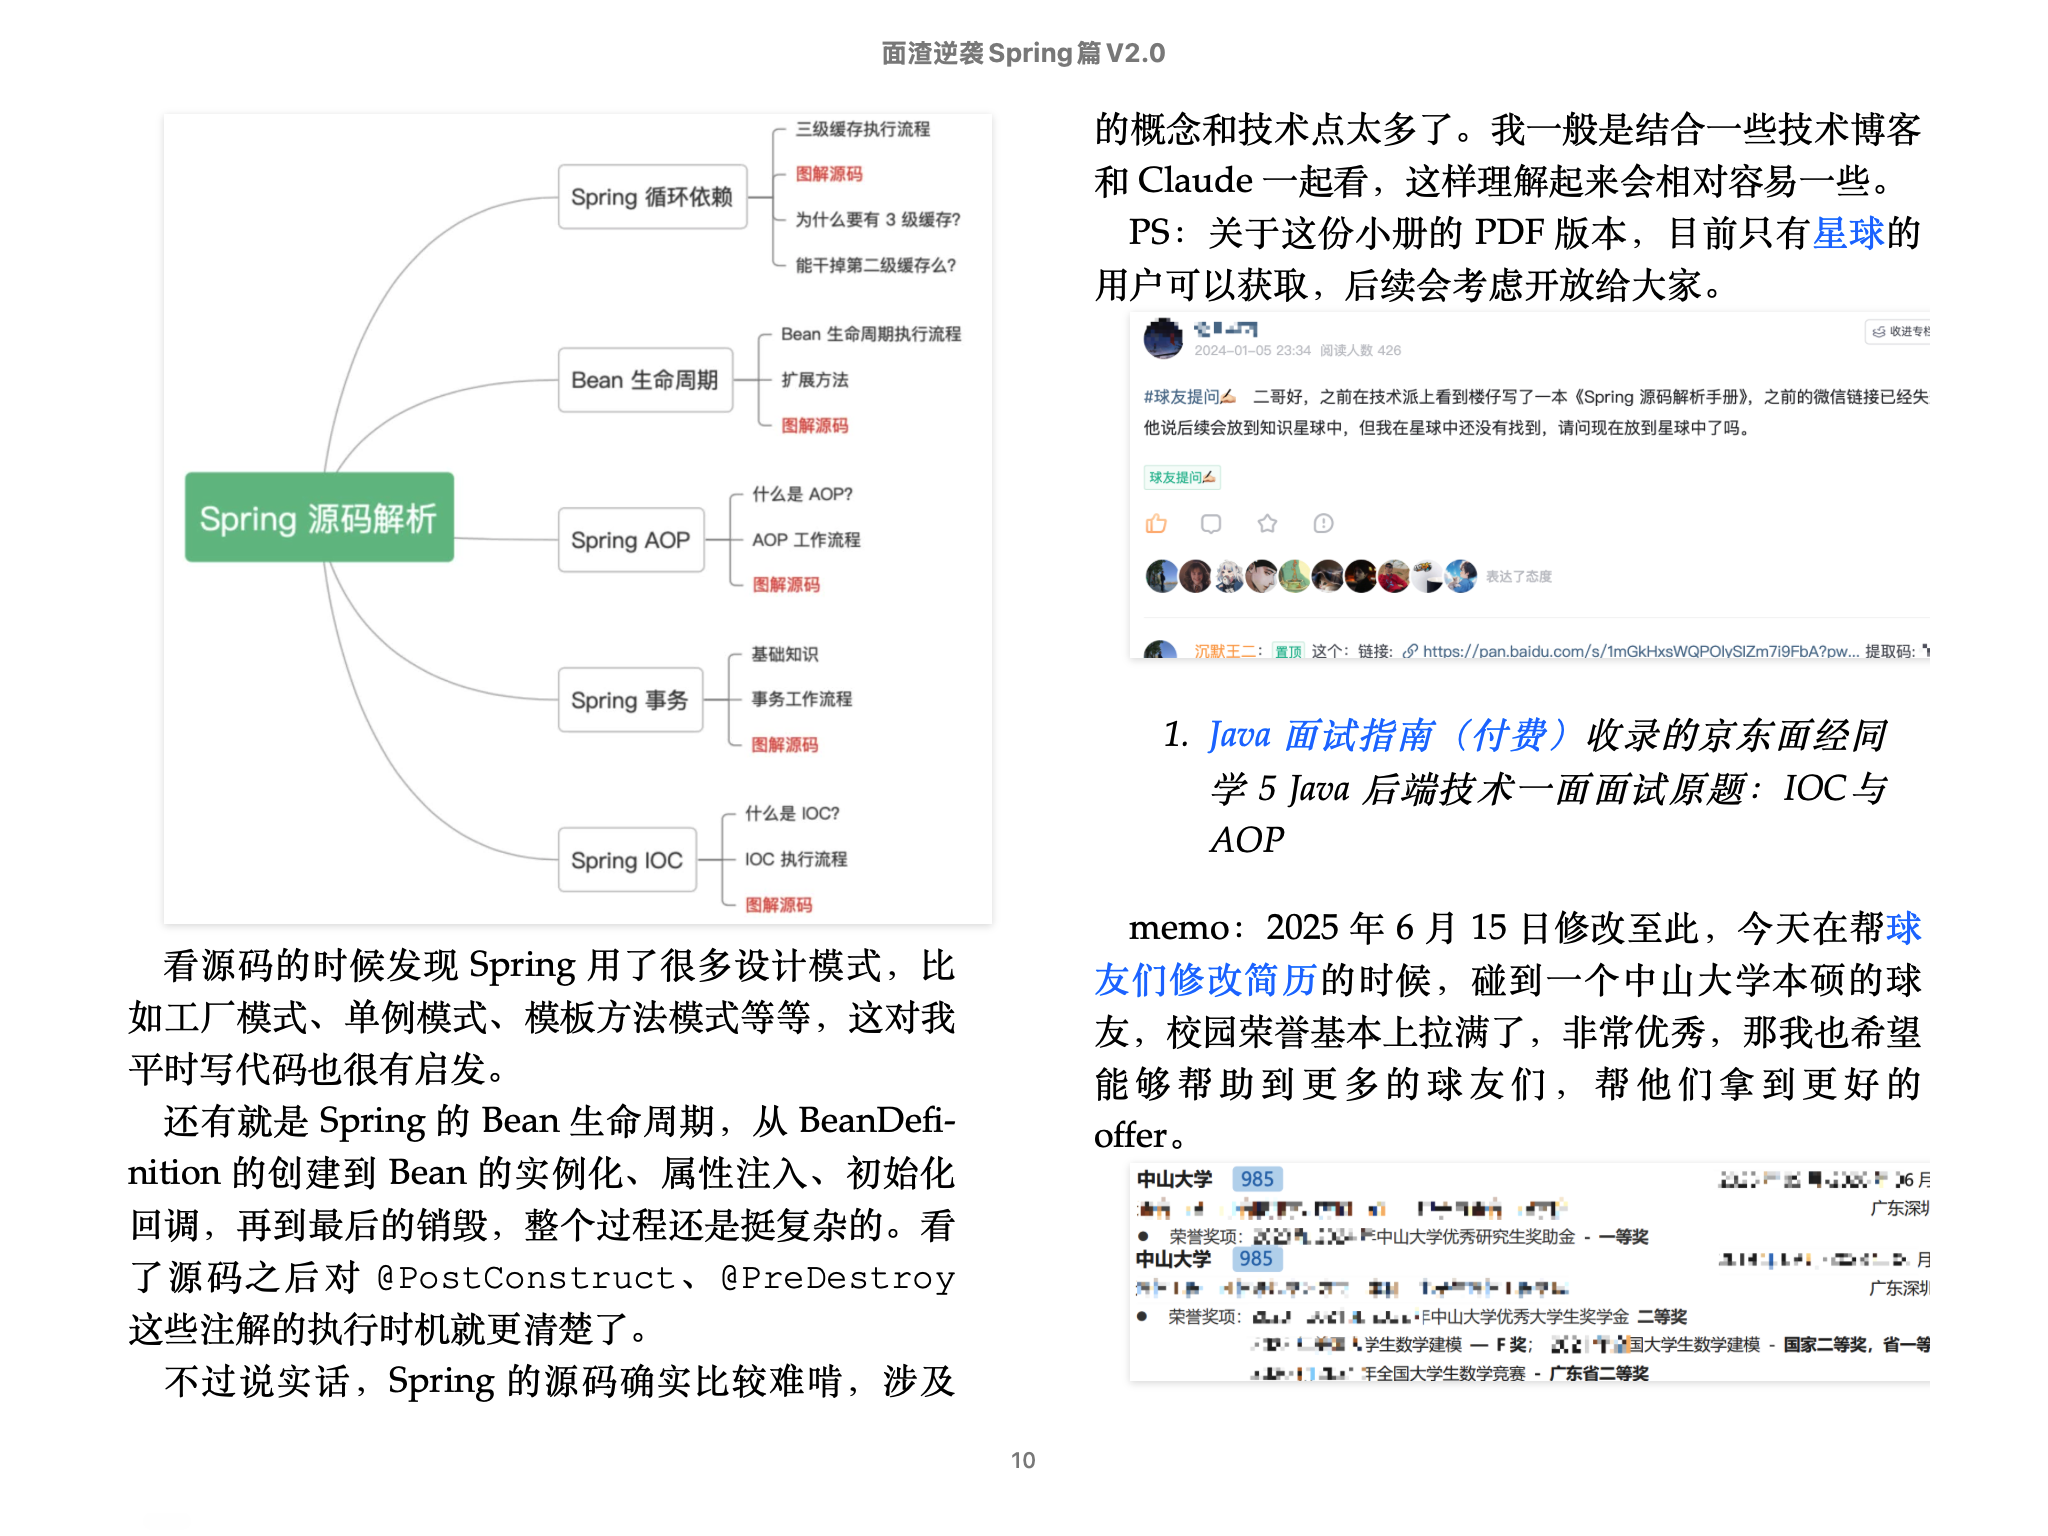Select the green Spring 源码解析 root node

pos(318,516)
